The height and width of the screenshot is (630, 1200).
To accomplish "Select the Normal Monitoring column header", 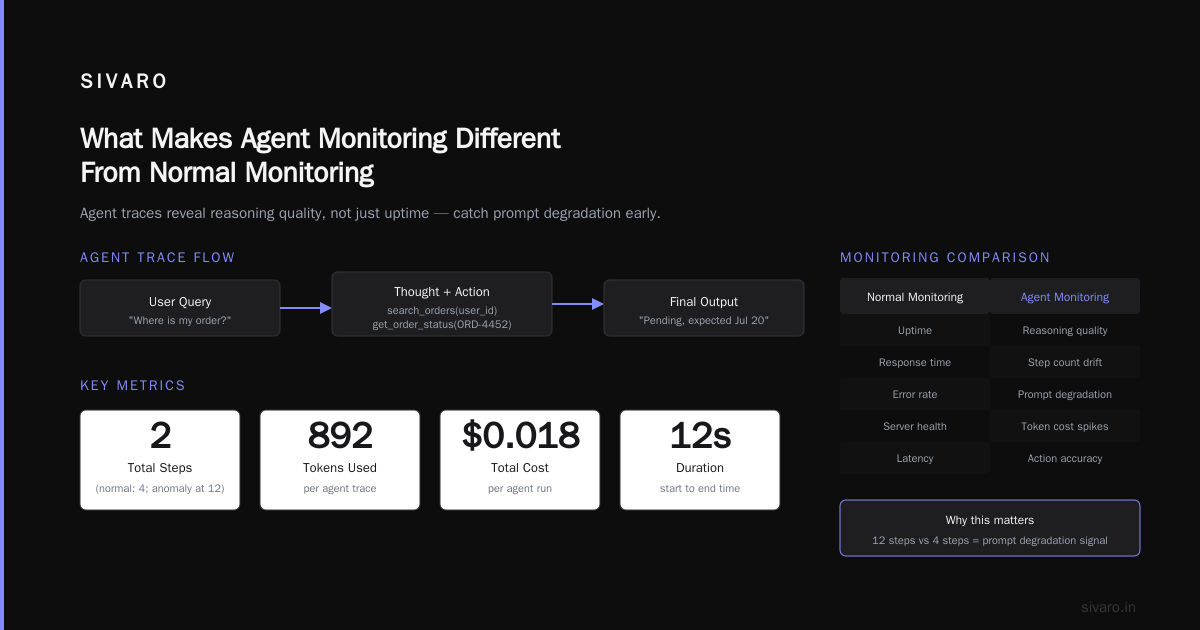I will click(915, 296).
